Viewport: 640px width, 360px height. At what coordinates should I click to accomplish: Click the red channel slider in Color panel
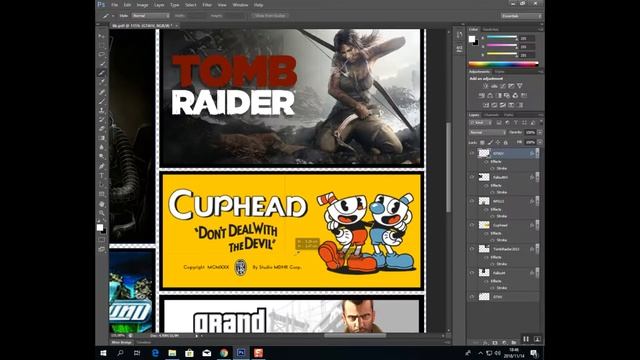[502, 38]
